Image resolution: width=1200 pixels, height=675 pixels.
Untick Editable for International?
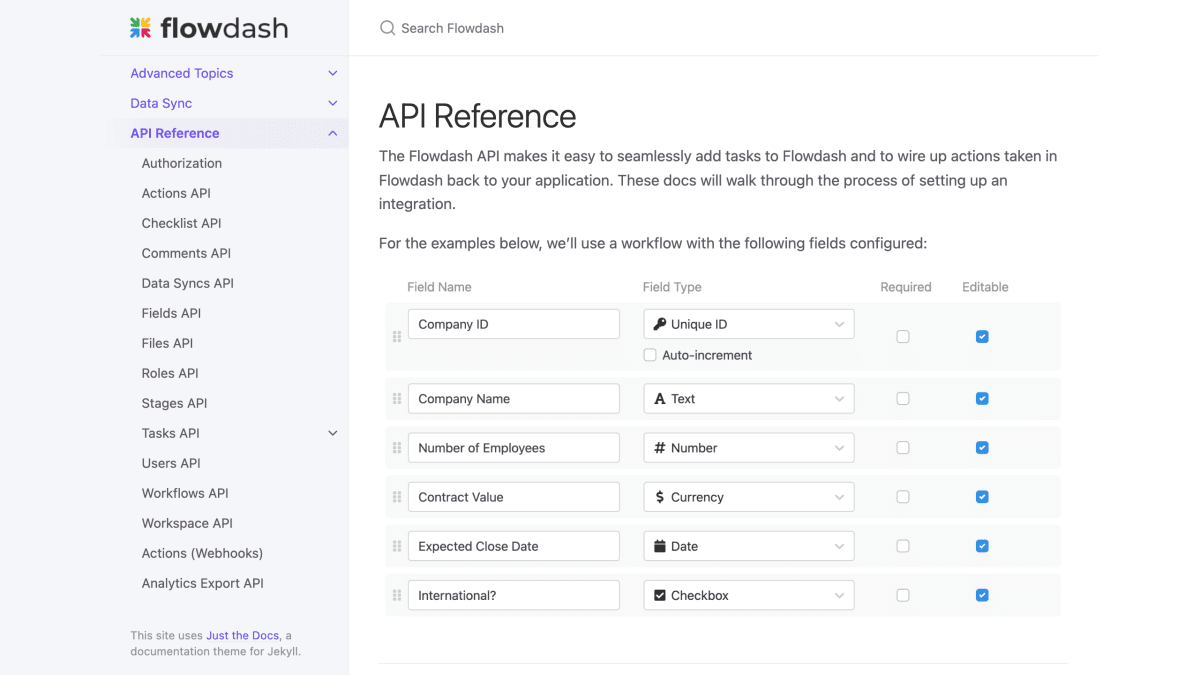tap(982, 595)
